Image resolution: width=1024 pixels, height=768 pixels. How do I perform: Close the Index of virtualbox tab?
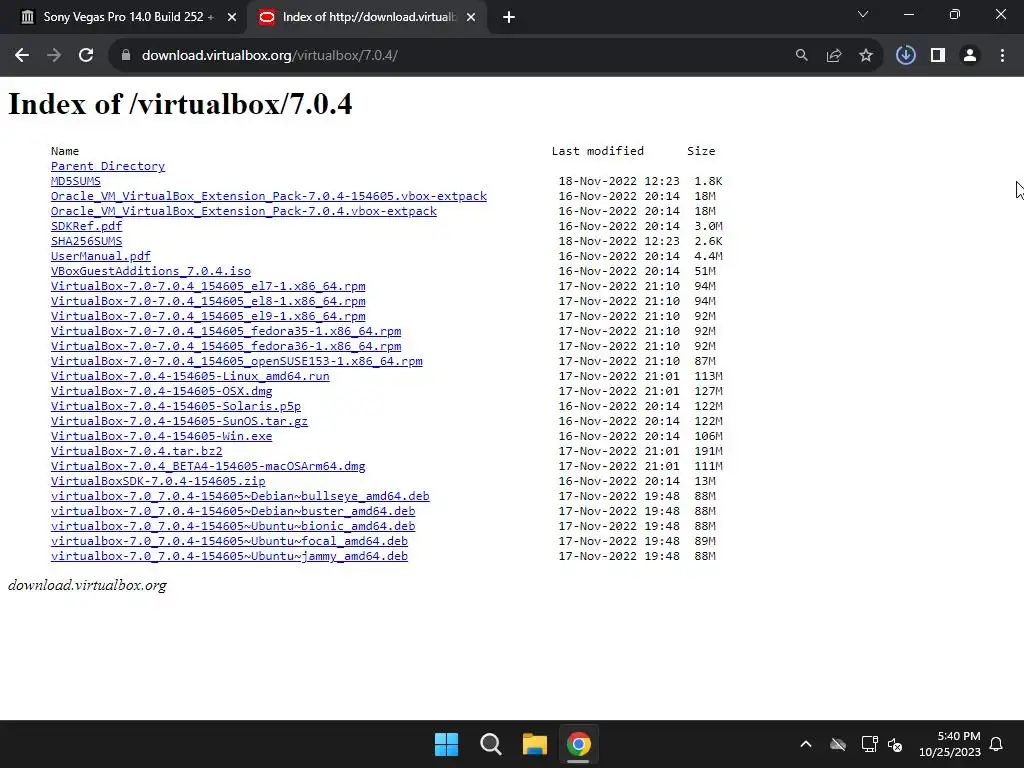point(471,18)
